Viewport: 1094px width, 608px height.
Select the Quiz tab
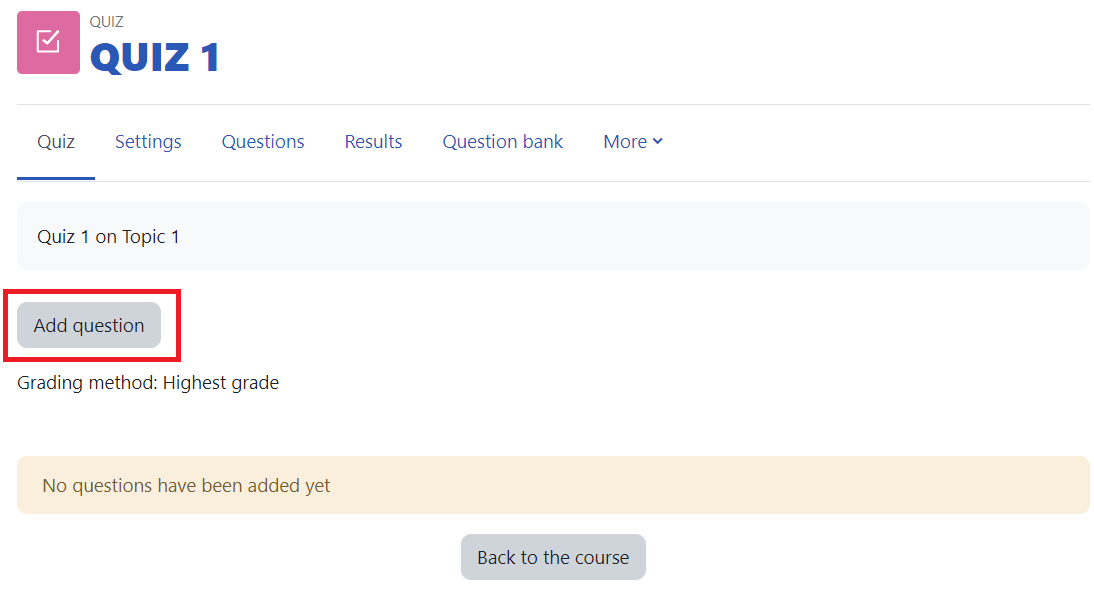[x=56, y=142]
